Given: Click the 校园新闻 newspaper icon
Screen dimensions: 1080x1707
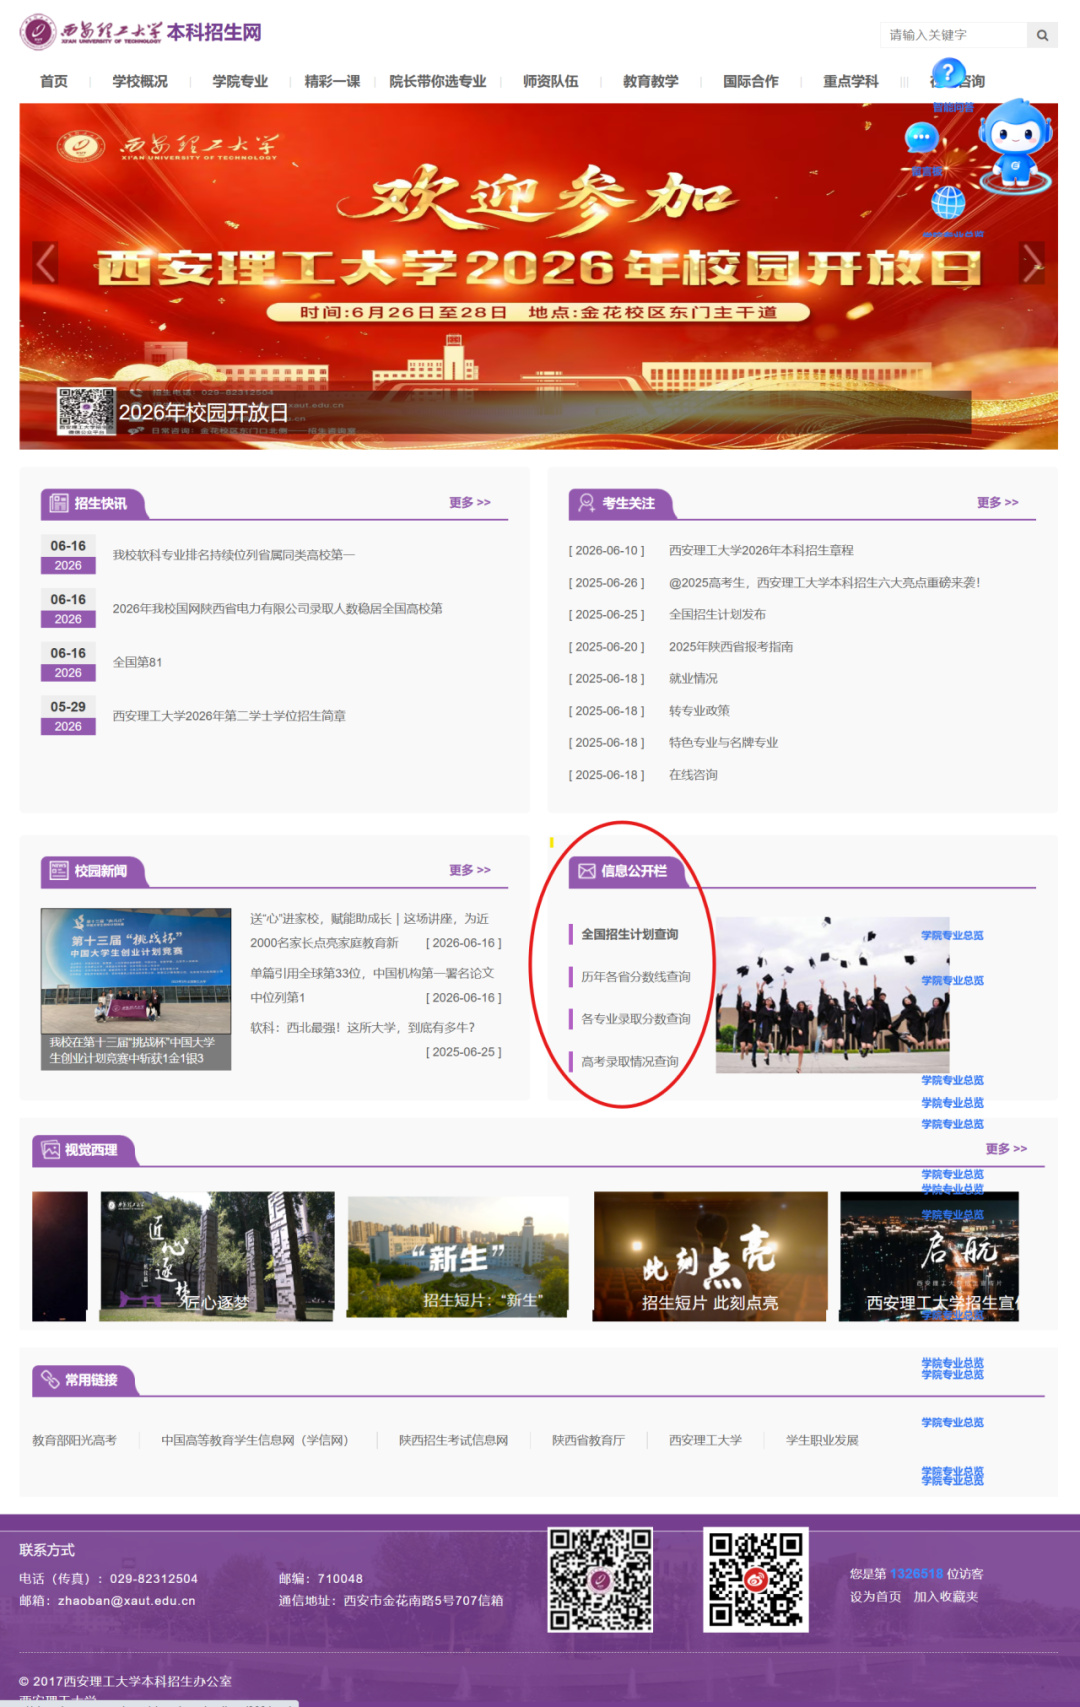Looking at the screenshot, I should [59, 871].
